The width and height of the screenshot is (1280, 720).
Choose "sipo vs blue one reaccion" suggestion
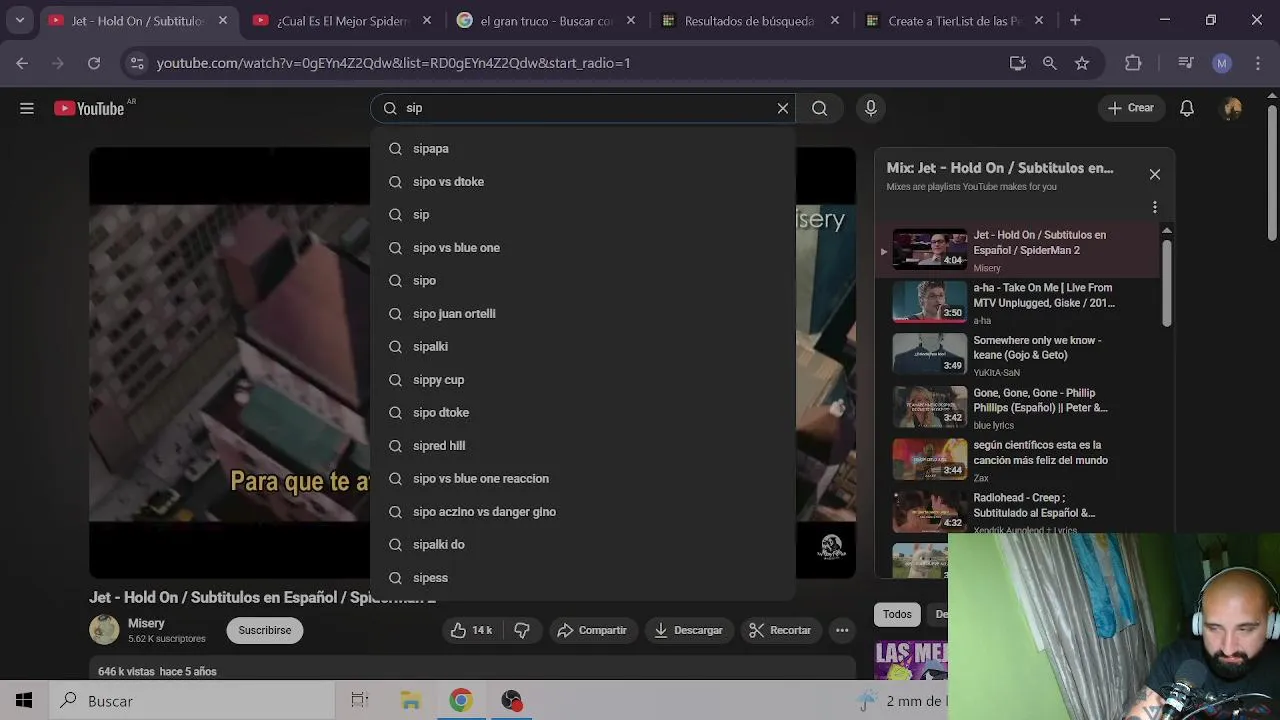click(583, 478)
